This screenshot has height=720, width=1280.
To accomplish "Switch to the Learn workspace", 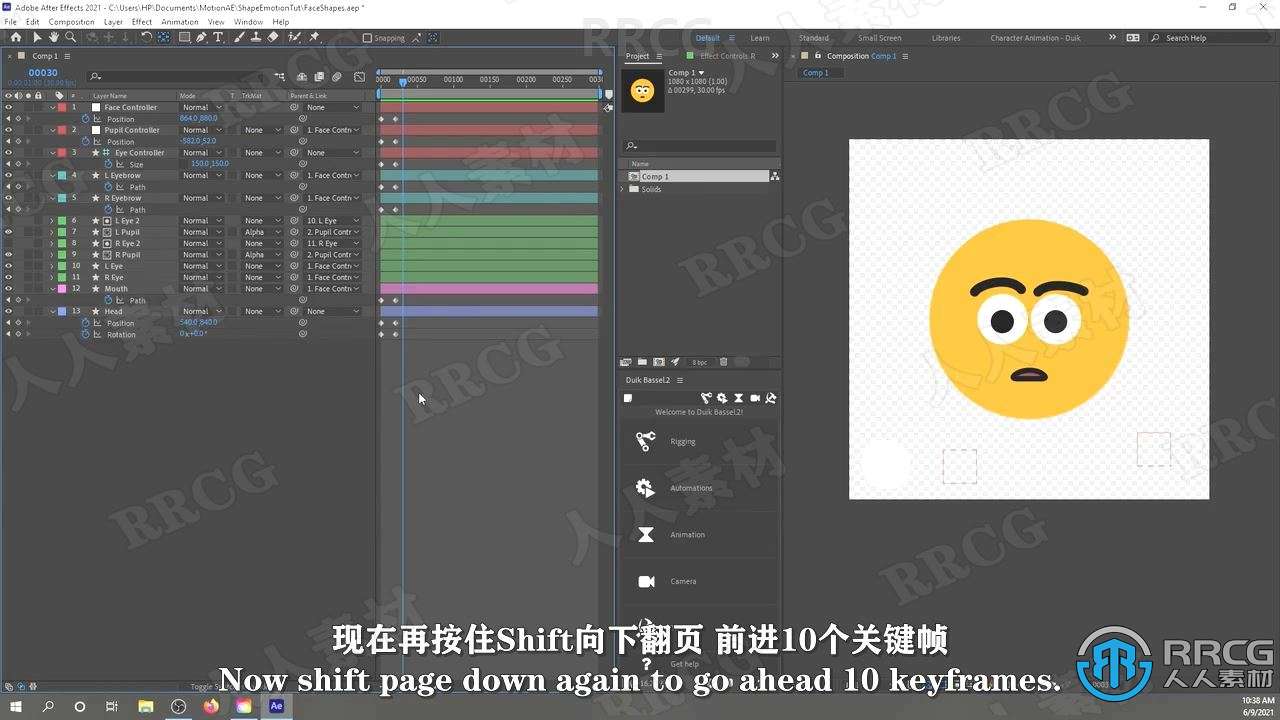I will click(760, 38).
